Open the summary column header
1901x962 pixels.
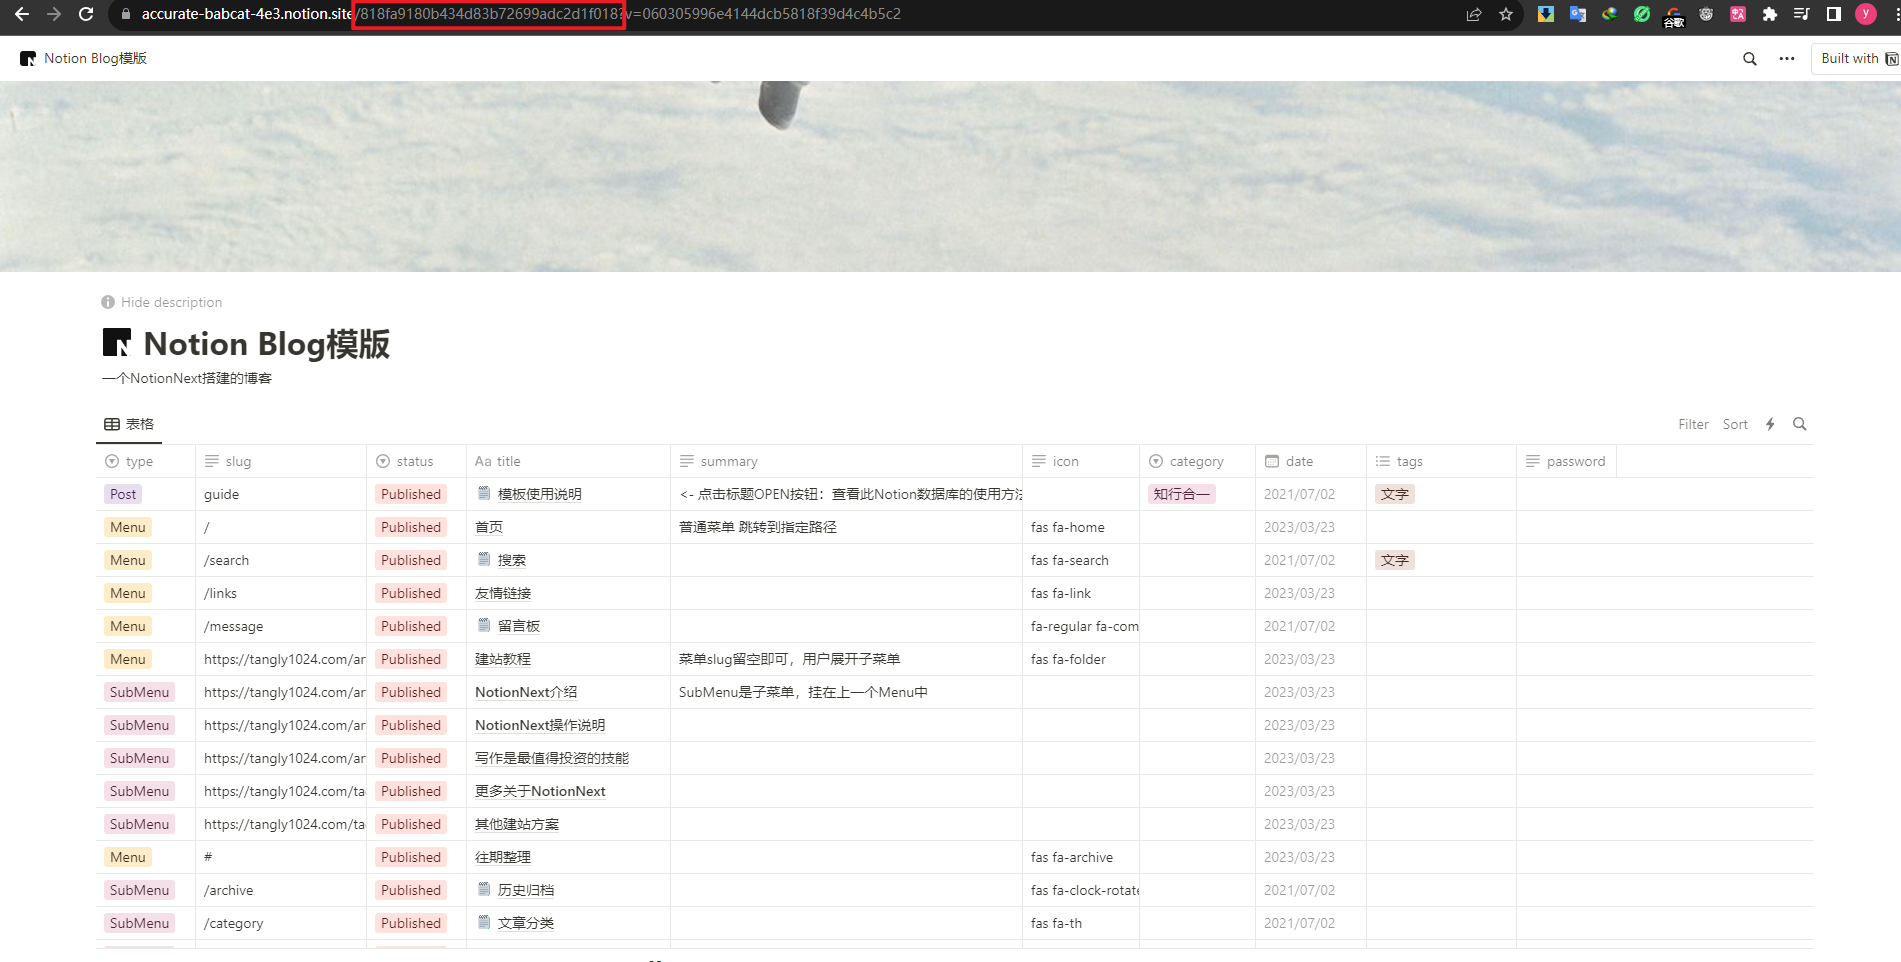tap(847, 461)
